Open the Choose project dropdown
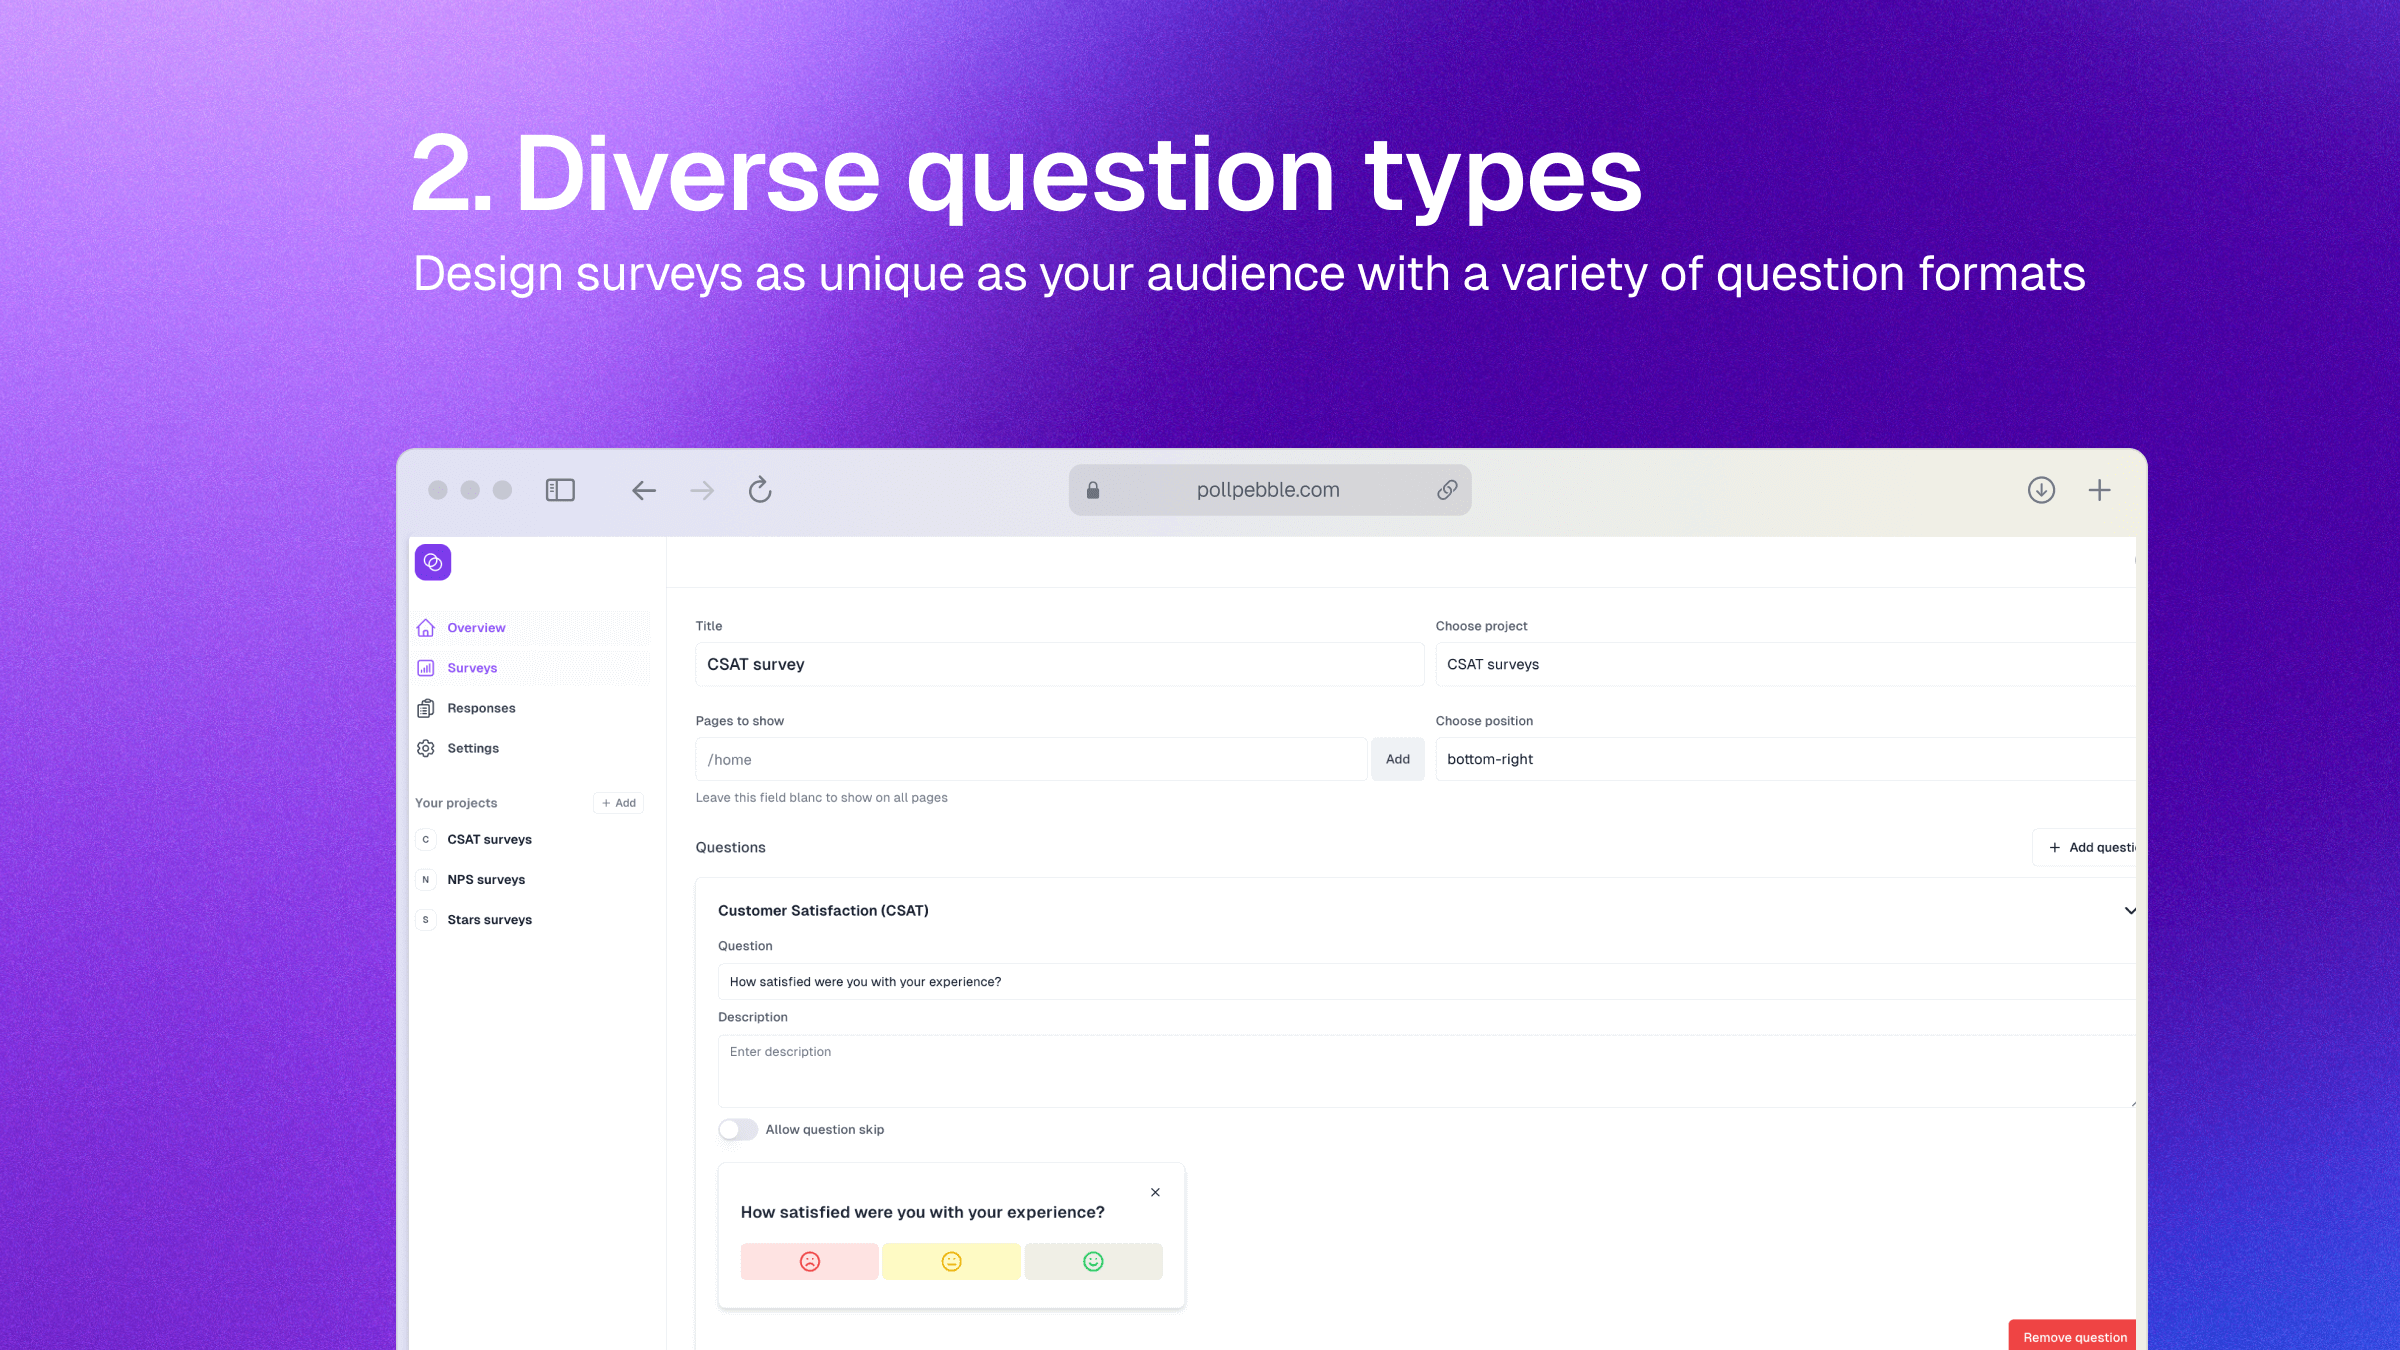This screenshot has height=1350, width=2400. click(1785, 664)
